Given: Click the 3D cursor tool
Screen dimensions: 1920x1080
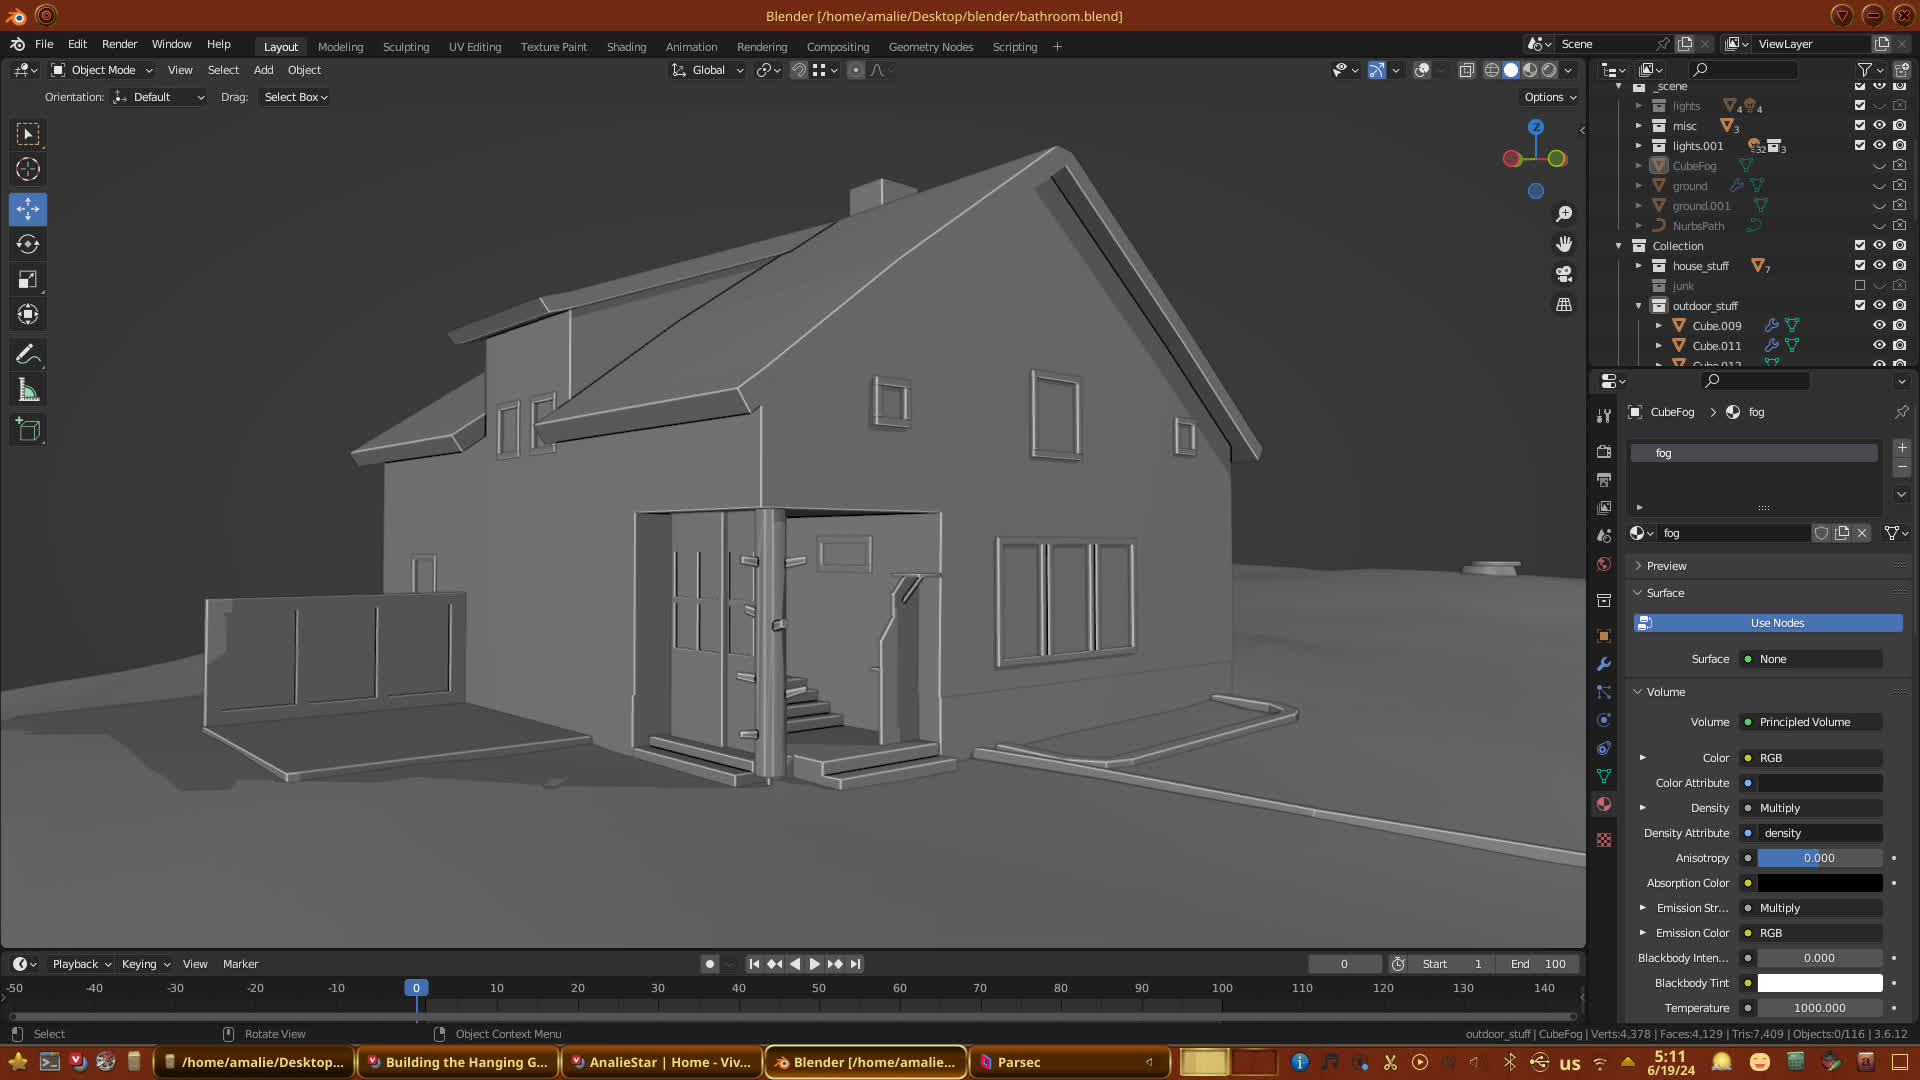Looking at the screenshot, I should (x=28, y=169).
